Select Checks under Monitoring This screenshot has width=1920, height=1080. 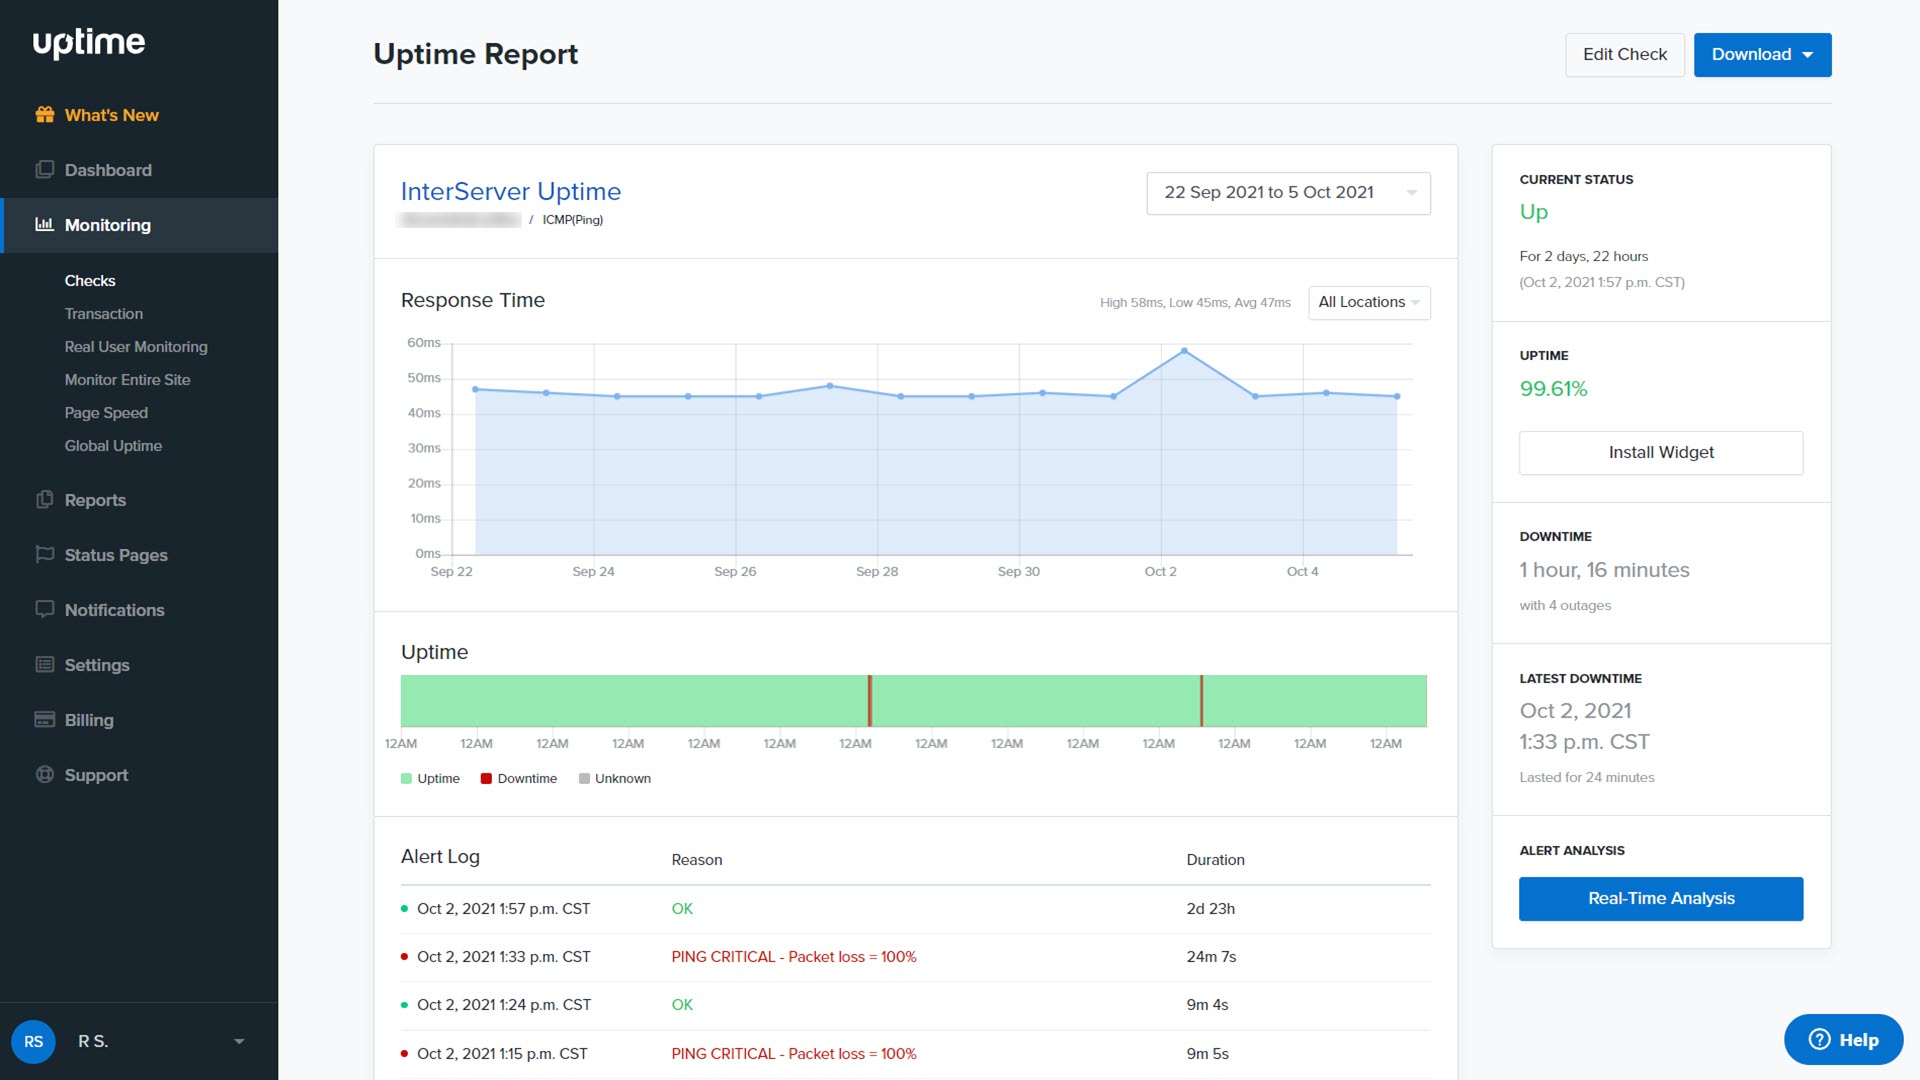(90, 281)
